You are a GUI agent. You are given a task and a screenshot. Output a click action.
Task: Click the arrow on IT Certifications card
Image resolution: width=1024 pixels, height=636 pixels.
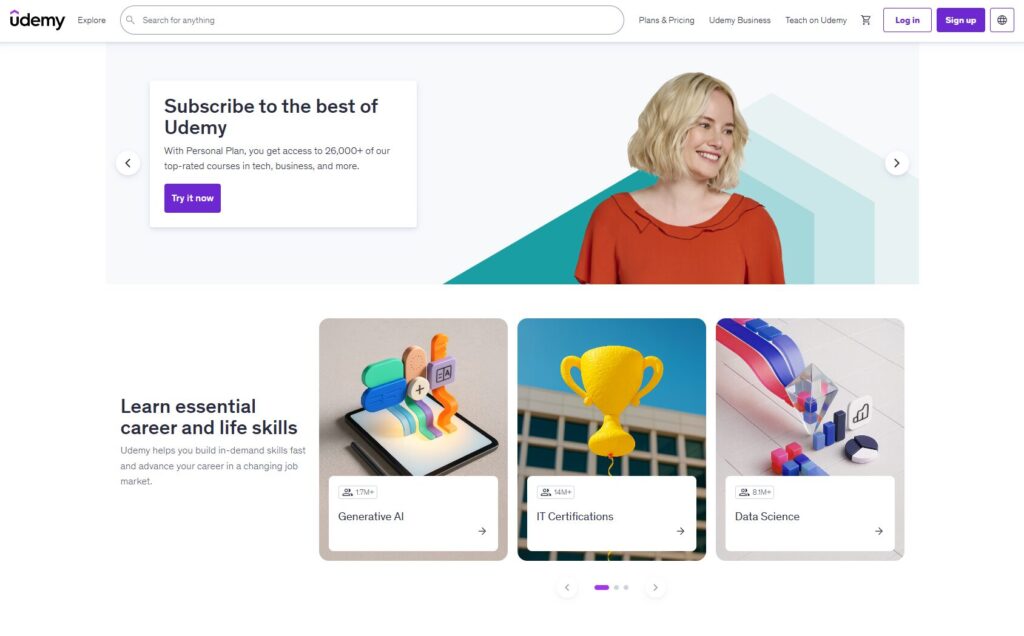point(680,532)
